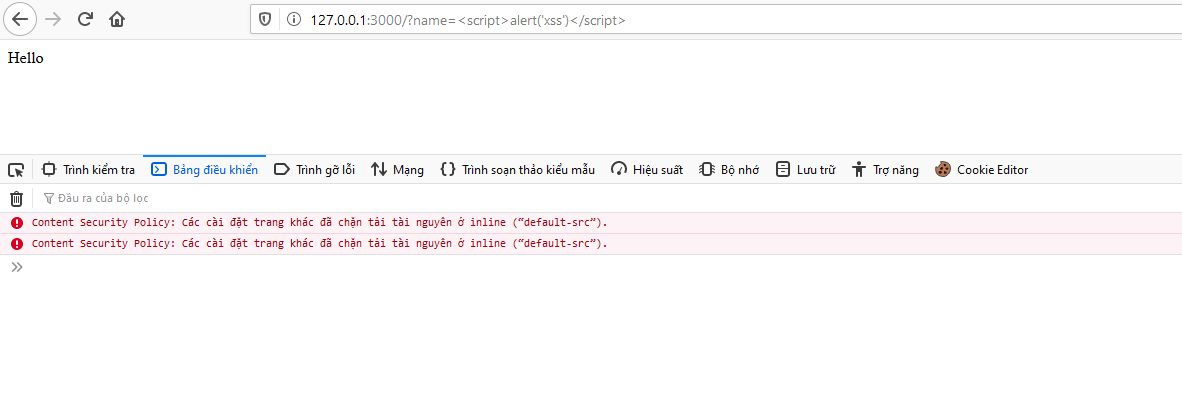Image resolution: width=1182 pixels, height=419 pixels.
Task: Switch to Trình soạn thảo kiểu mẫu tab
Action: click(x=518, y=170)
